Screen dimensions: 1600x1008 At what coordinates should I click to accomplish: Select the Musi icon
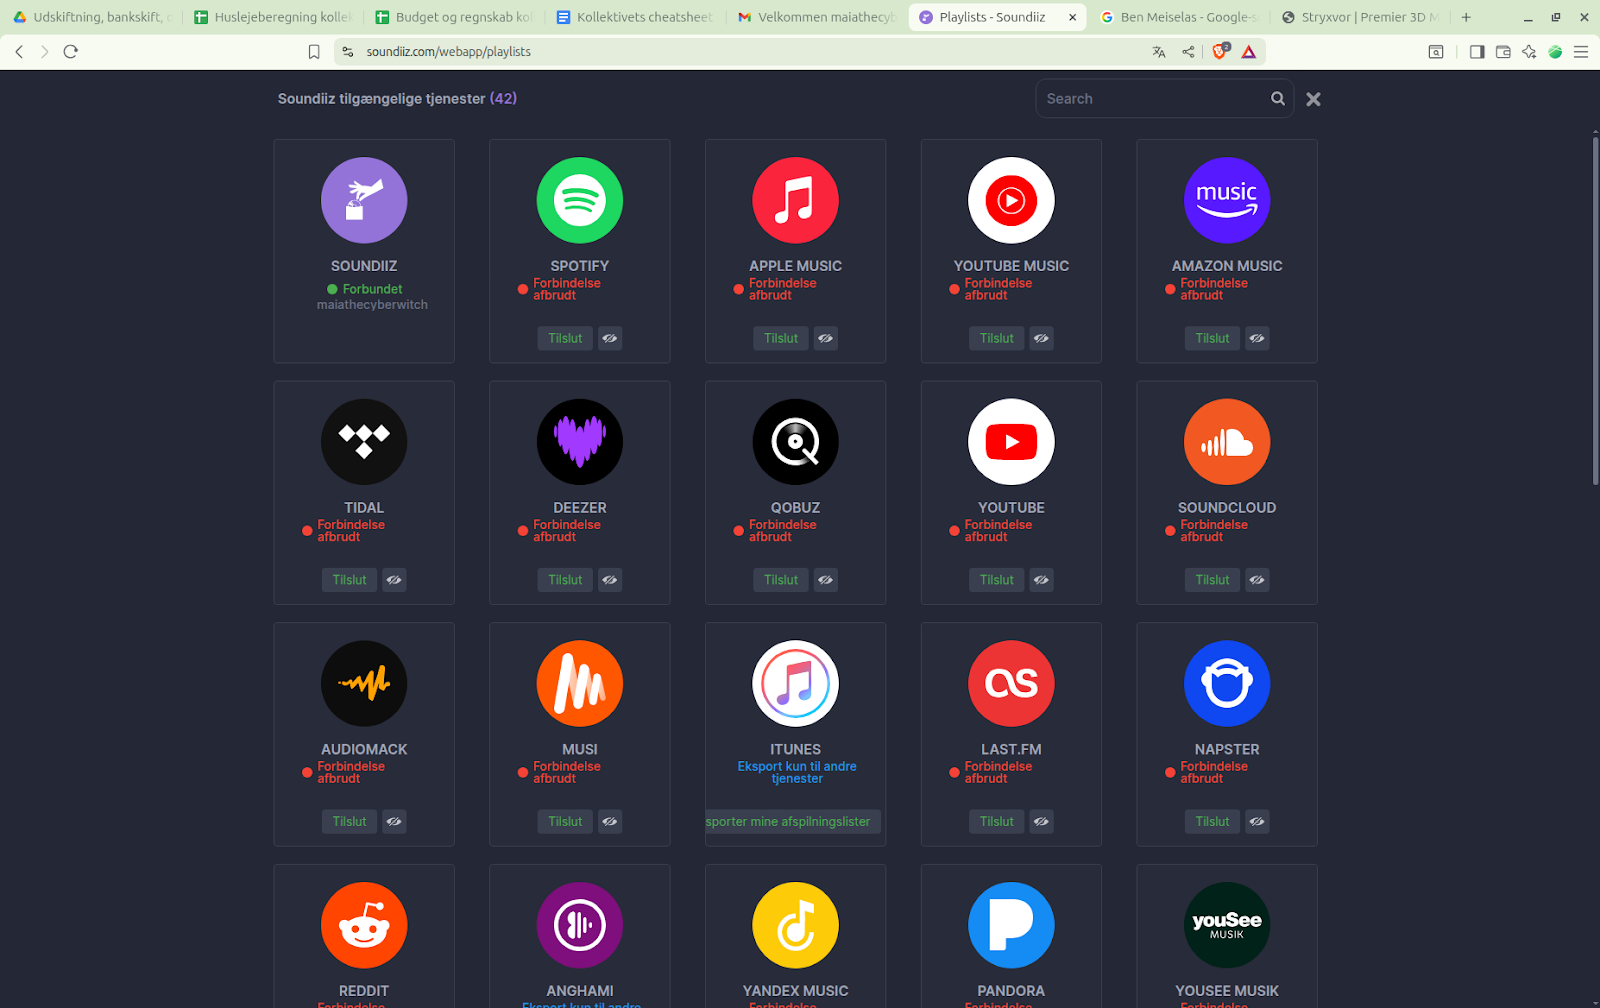point(579,683)
